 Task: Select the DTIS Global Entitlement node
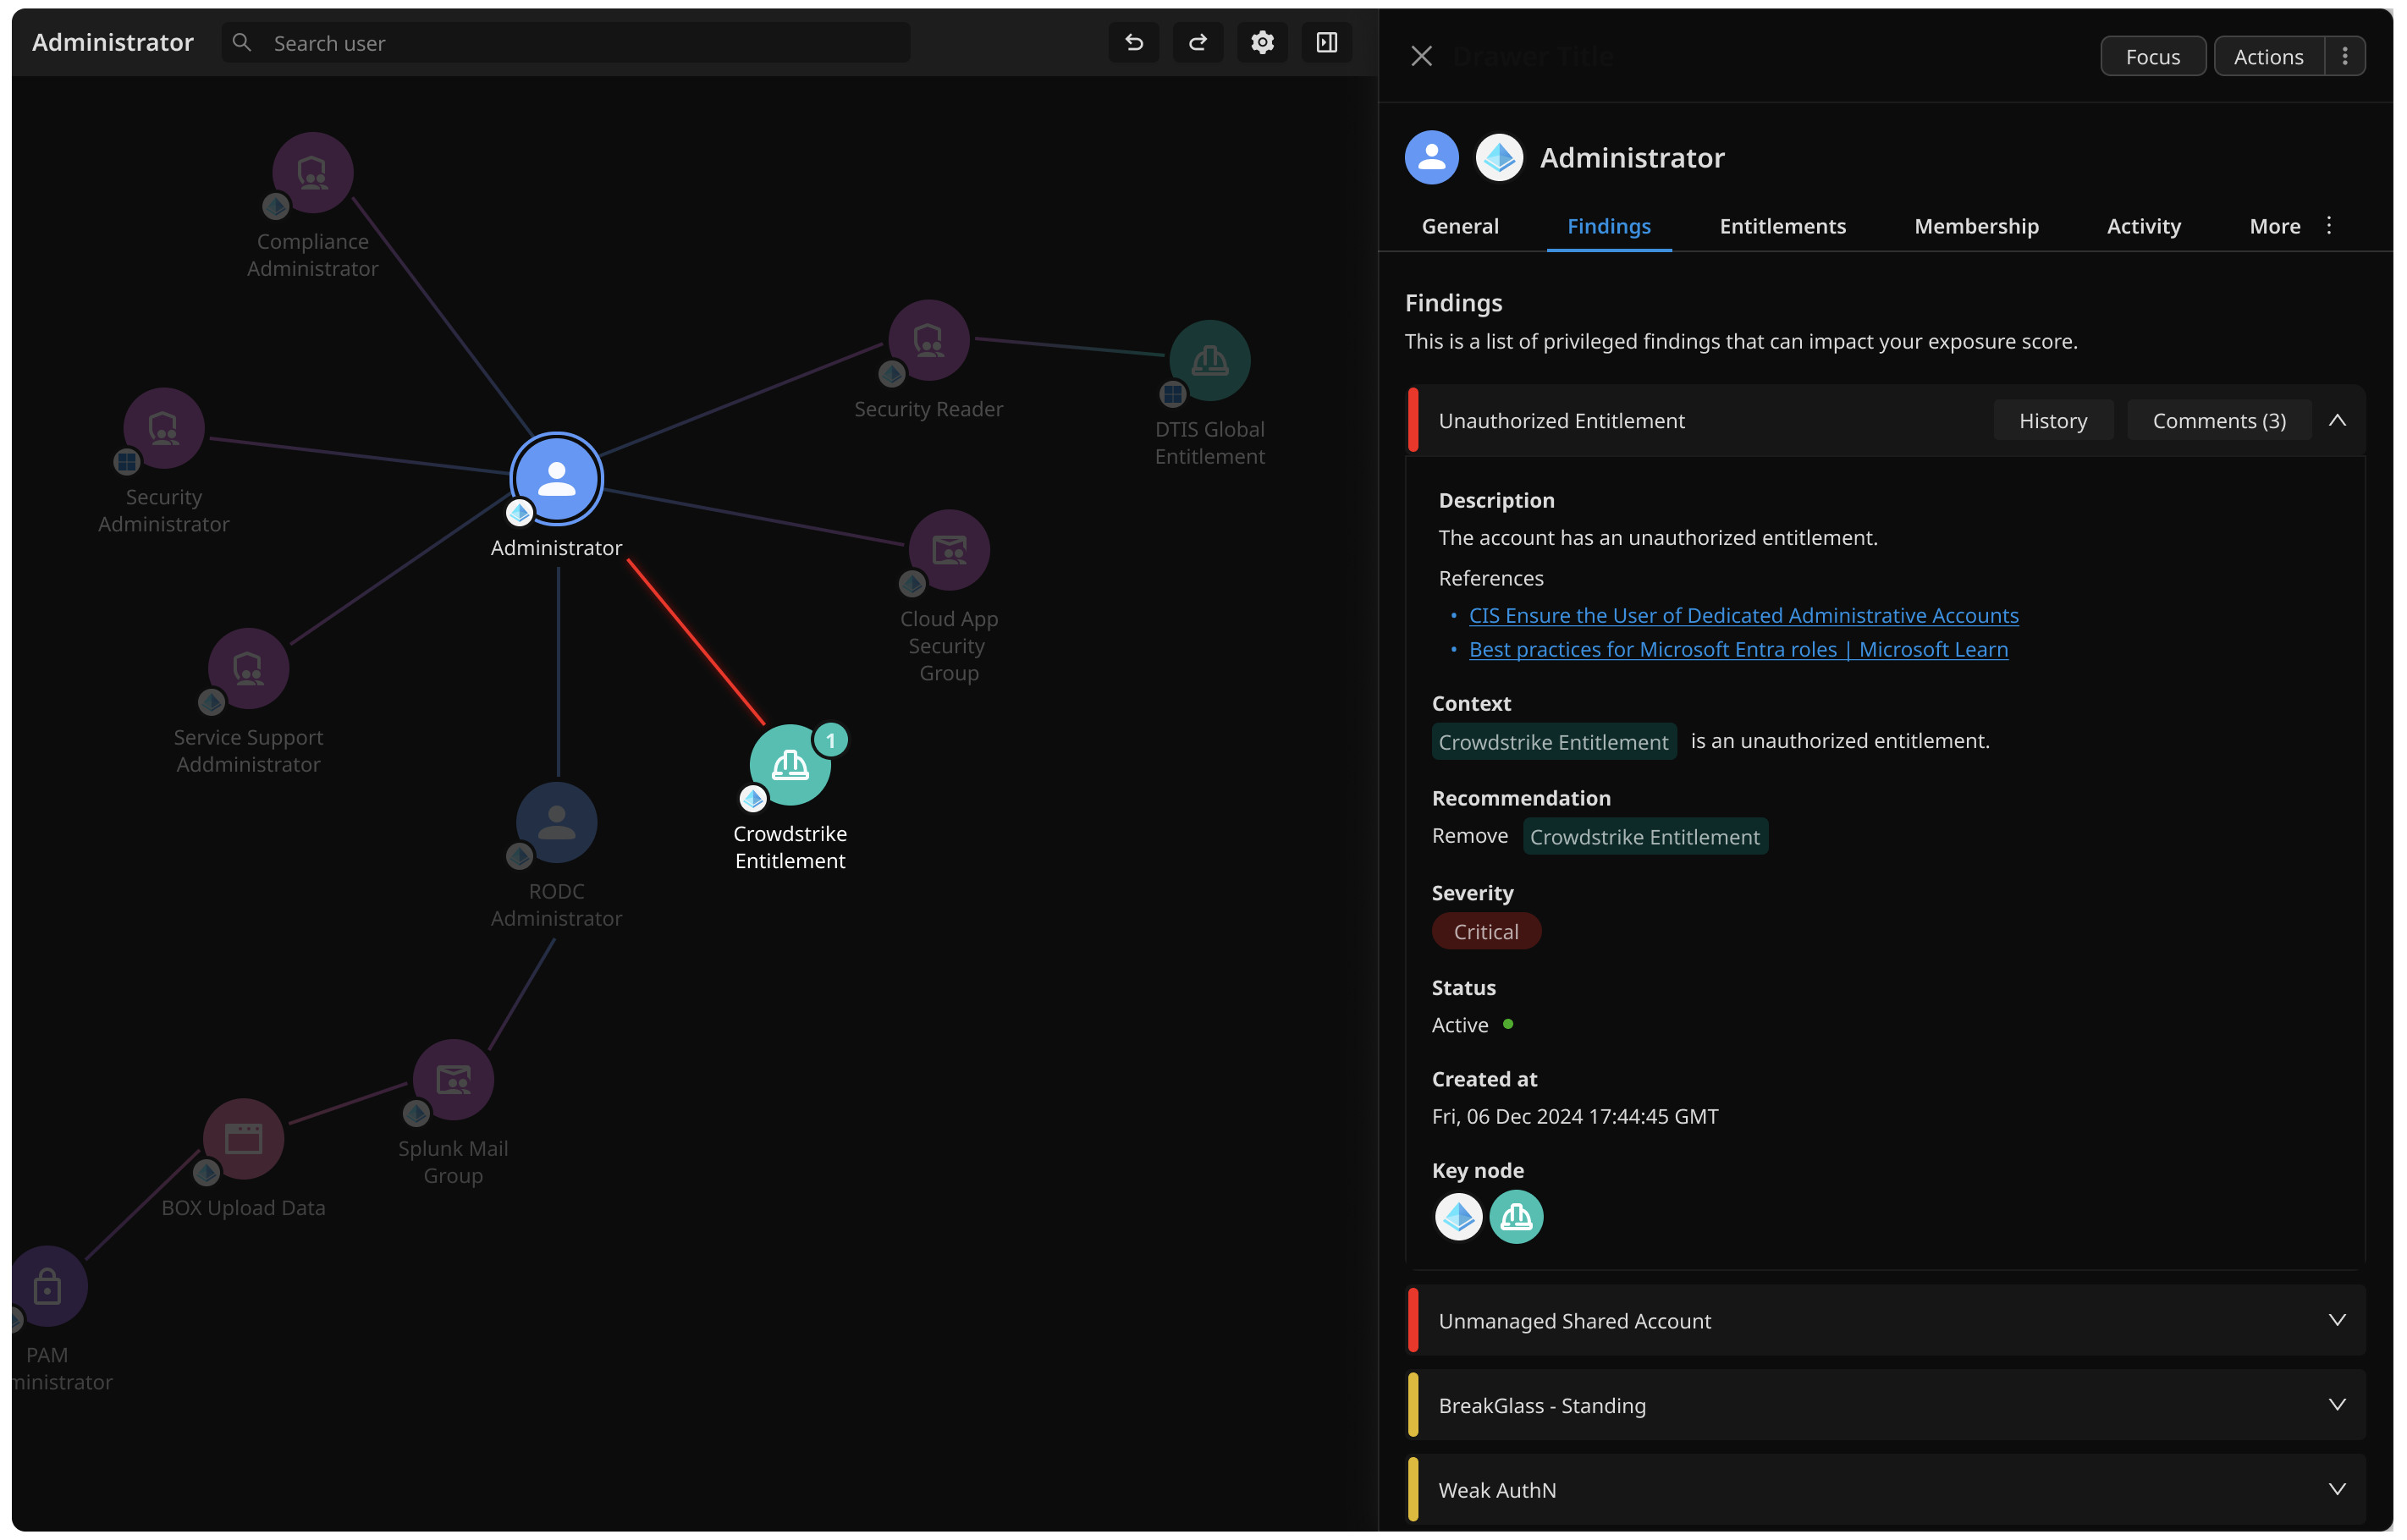pos(1209,360)
